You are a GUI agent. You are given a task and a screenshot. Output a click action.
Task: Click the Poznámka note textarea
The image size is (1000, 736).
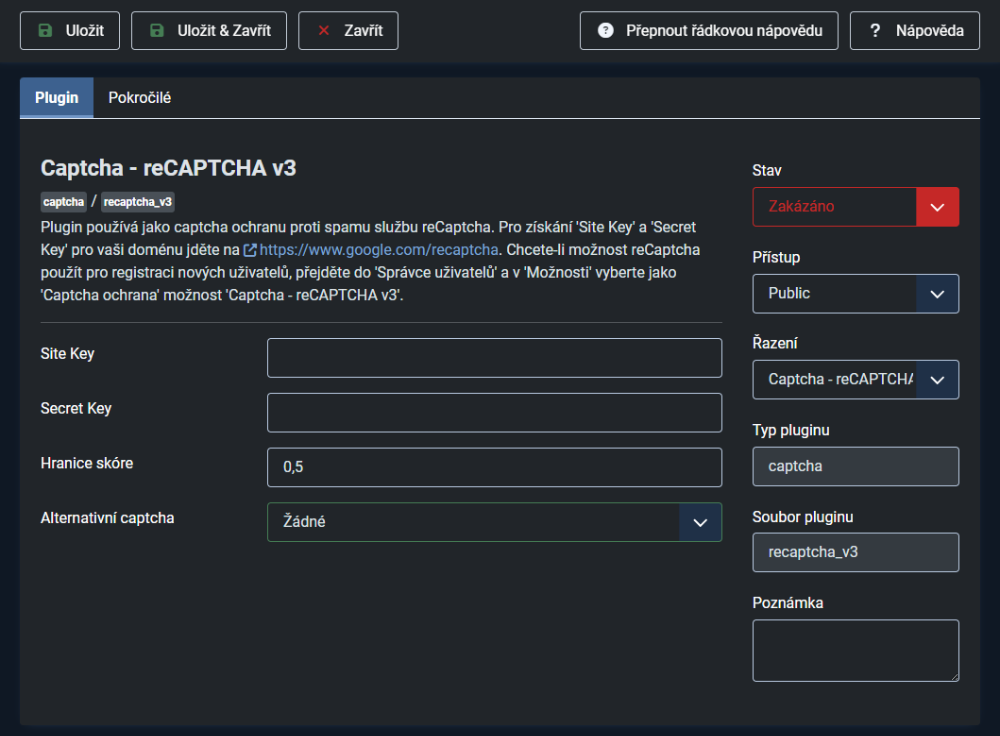(x=855, y=650)
